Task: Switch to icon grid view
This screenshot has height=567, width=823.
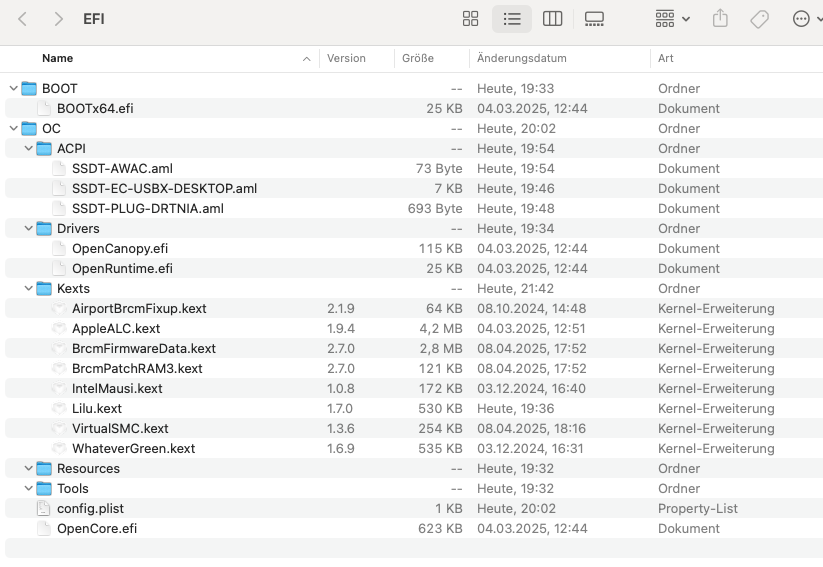Action: (x=470, y=19)
